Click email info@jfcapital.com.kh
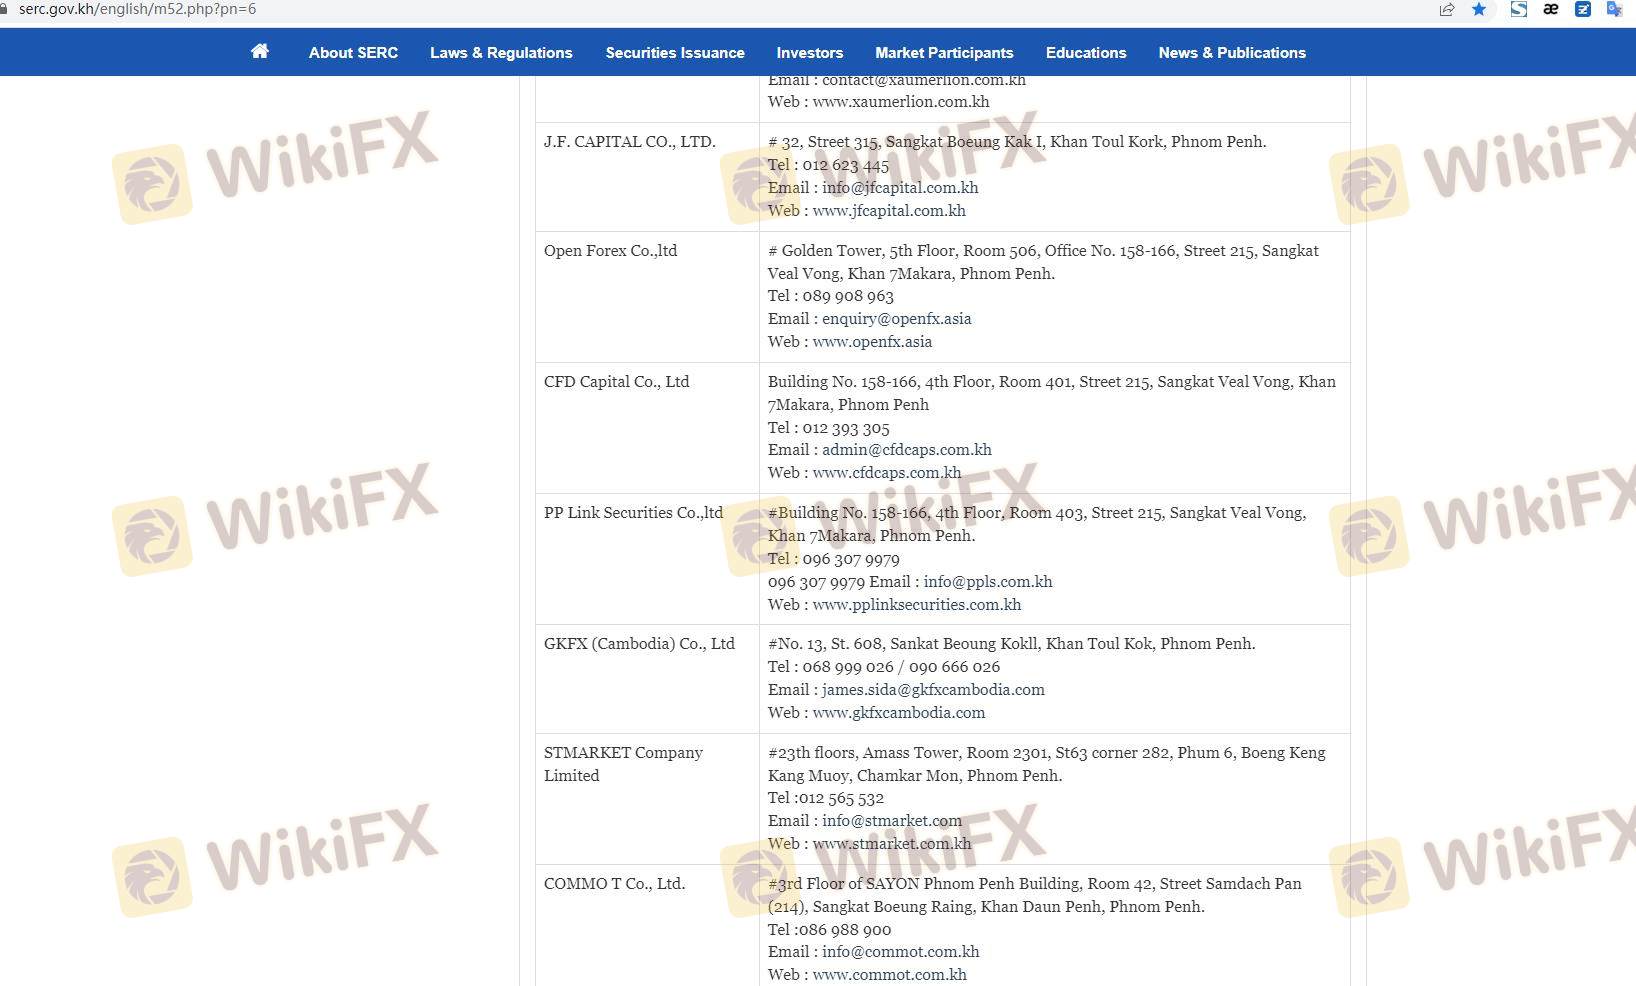 (900, 188)
